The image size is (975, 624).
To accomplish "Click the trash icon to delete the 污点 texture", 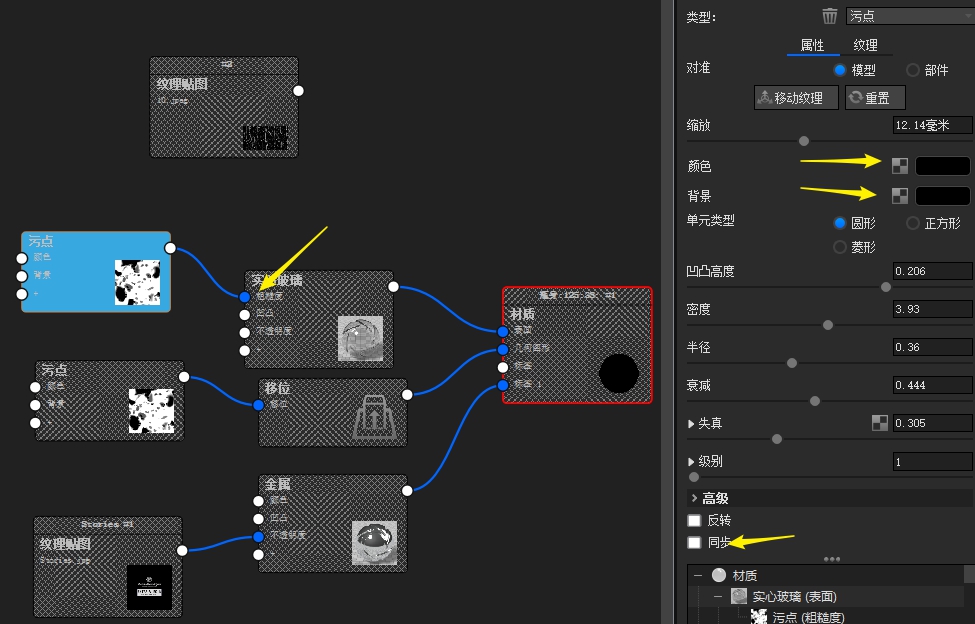I will click(x=830, y=15).
